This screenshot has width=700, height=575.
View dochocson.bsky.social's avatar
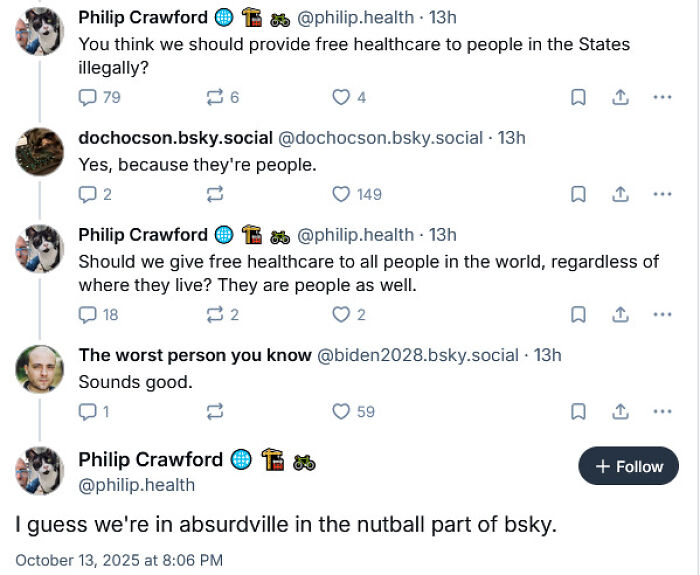coord(40,152)
